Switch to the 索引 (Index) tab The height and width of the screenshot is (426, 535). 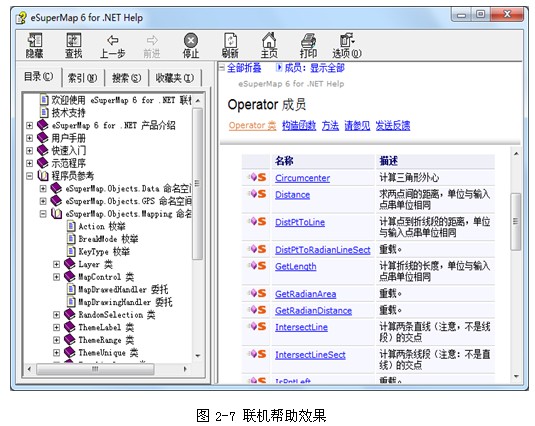[83, 78]
